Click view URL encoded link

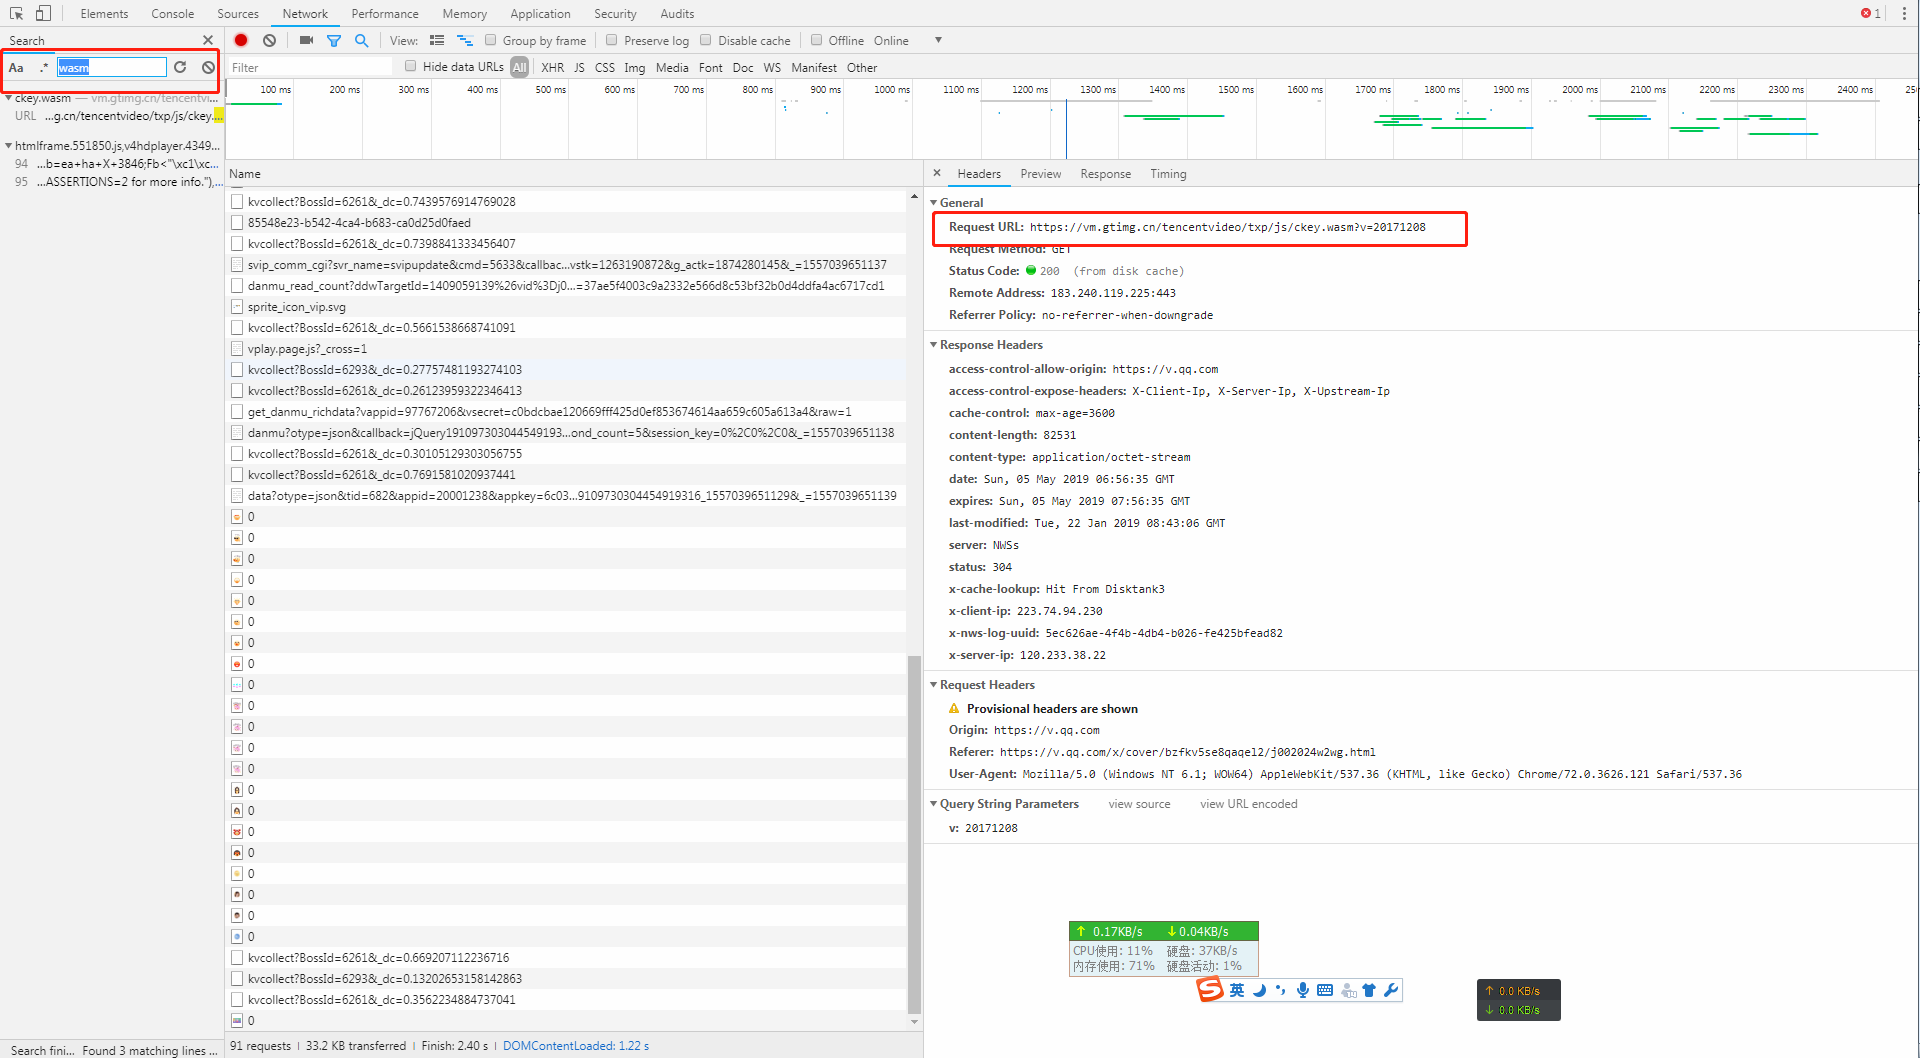(x=1248, y=803)
